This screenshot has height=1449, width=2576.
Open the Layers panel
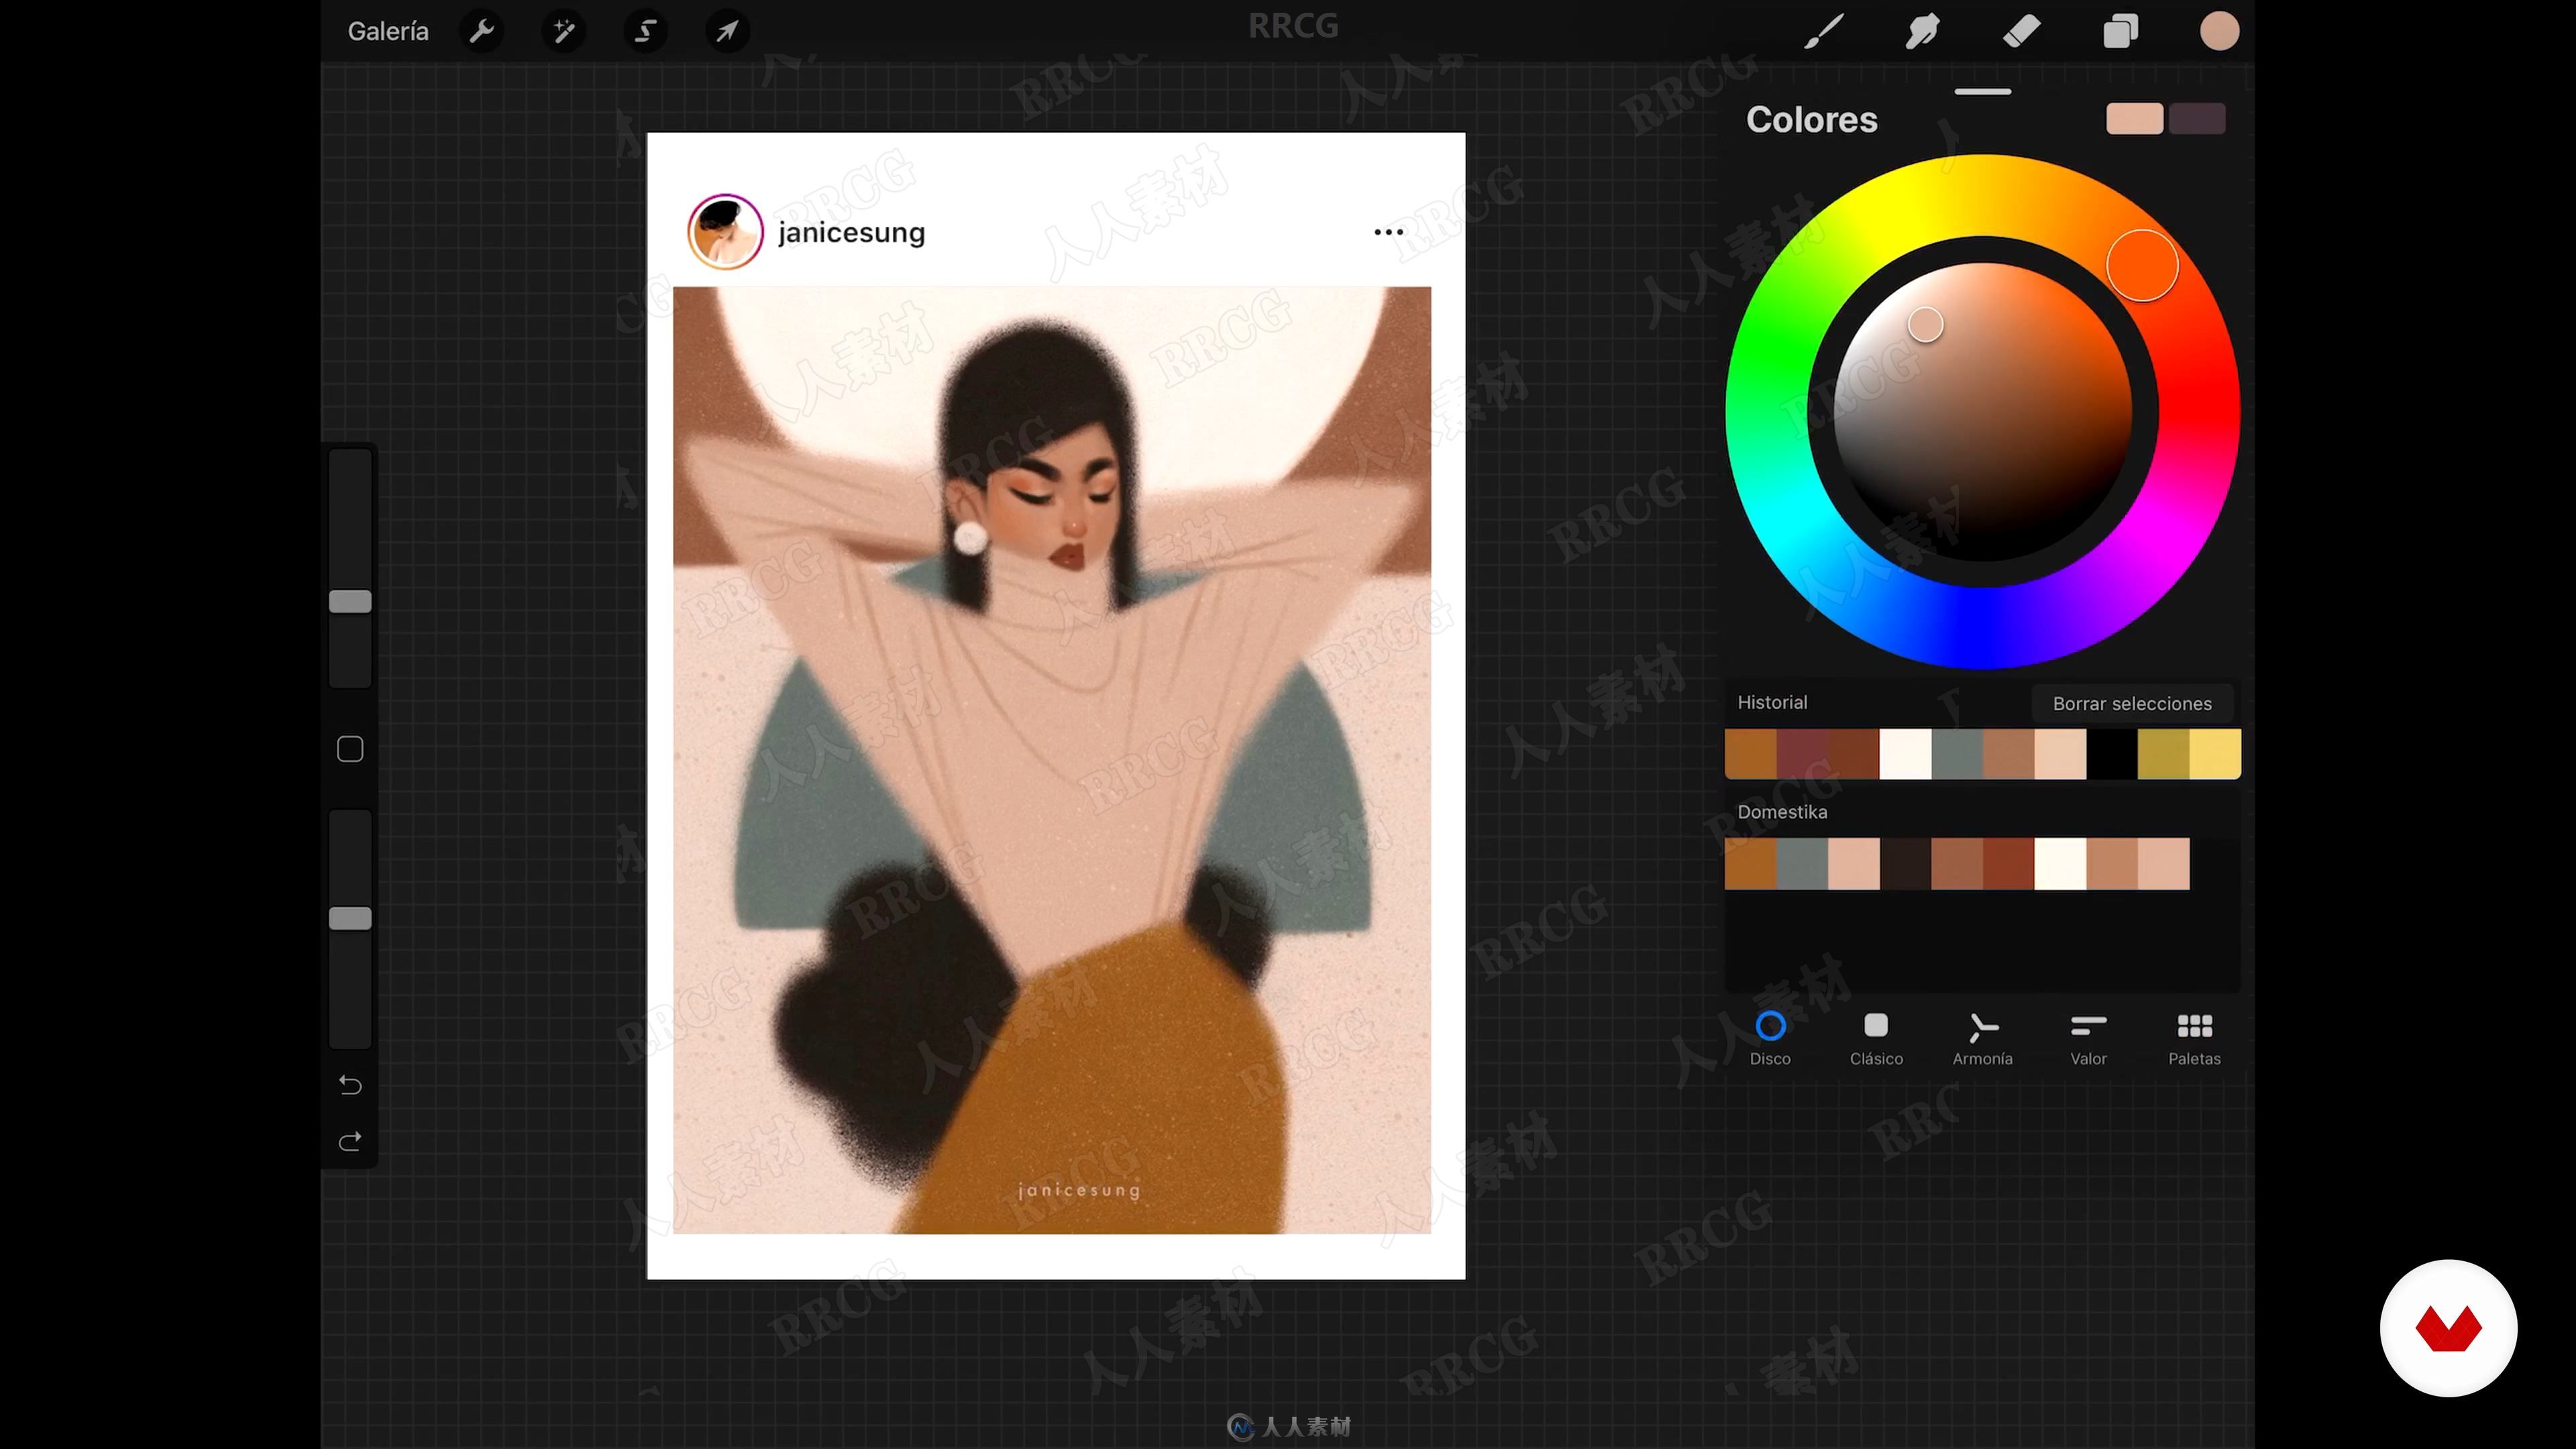point(2120,31)
